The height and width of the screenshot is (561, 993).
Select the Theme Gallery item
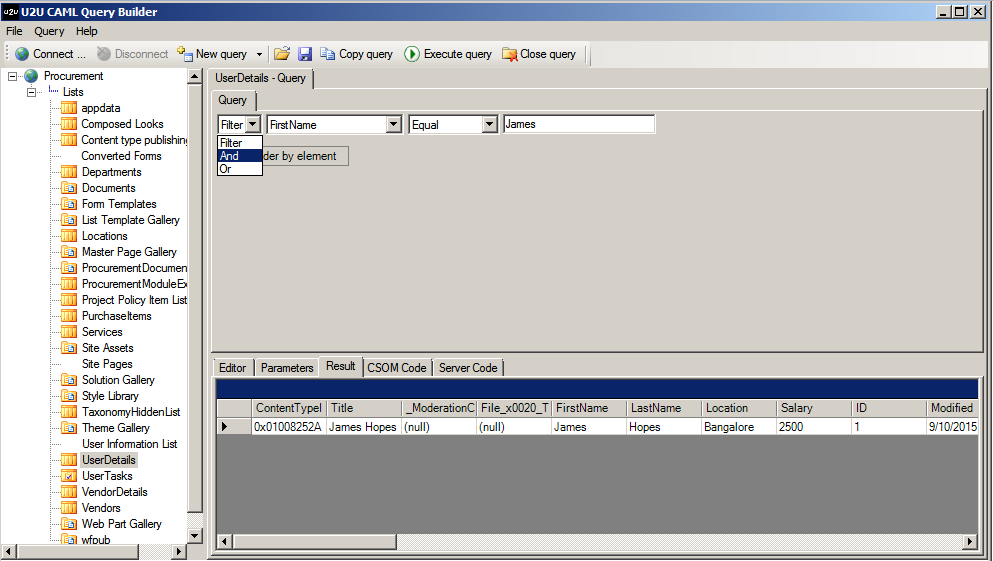(116, 428)
